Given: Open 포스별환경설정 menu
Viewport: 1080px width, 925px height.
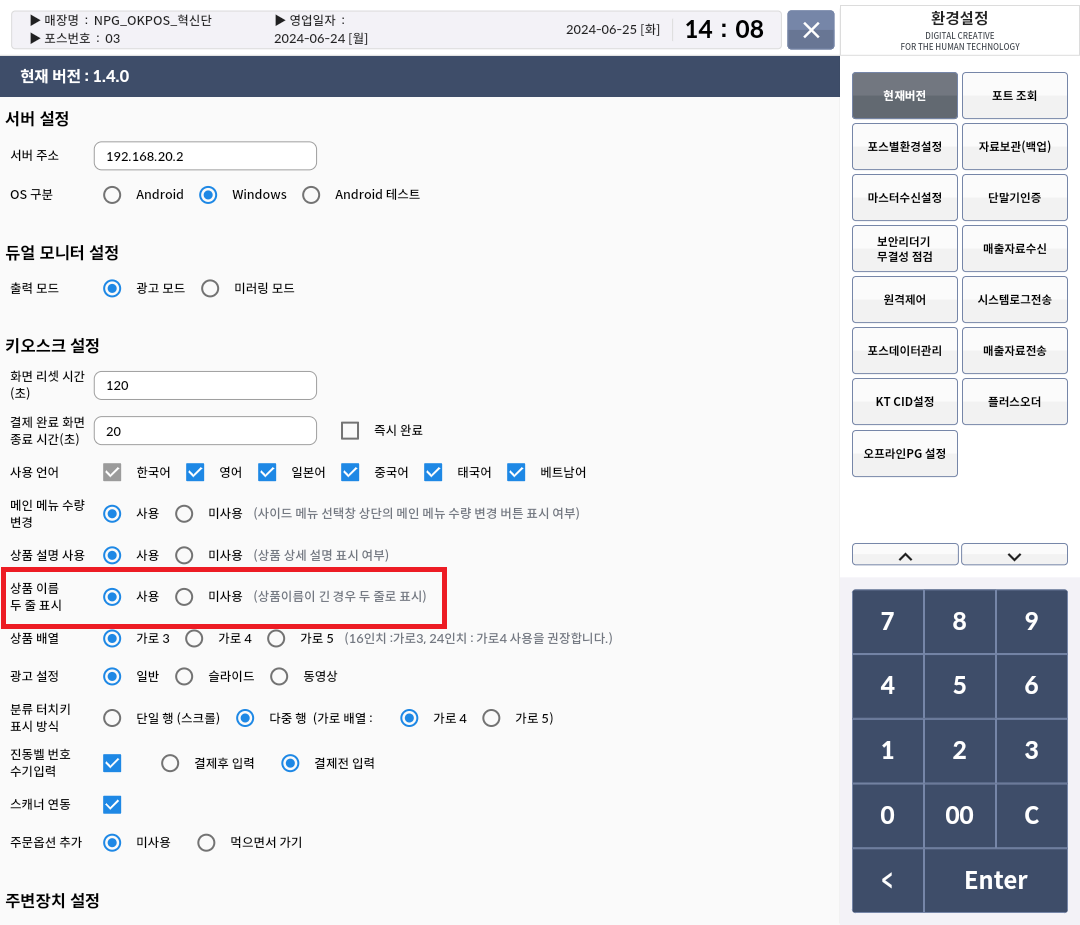Looking at the screenshot, I should click(905, 147).
